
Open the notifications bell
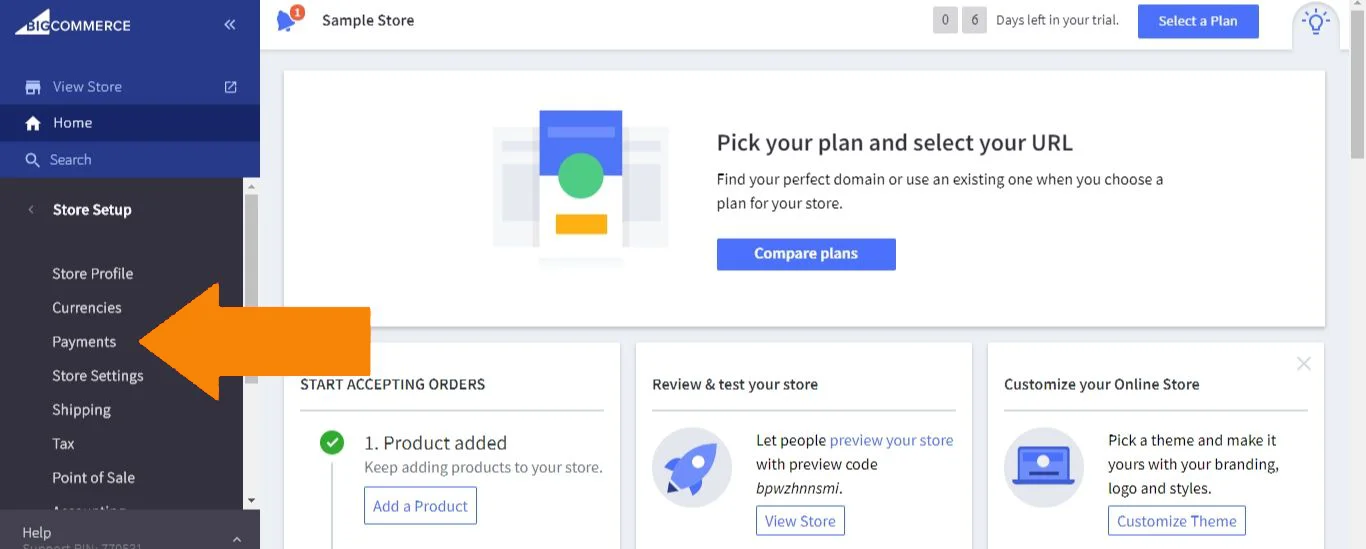pos(287,20)
